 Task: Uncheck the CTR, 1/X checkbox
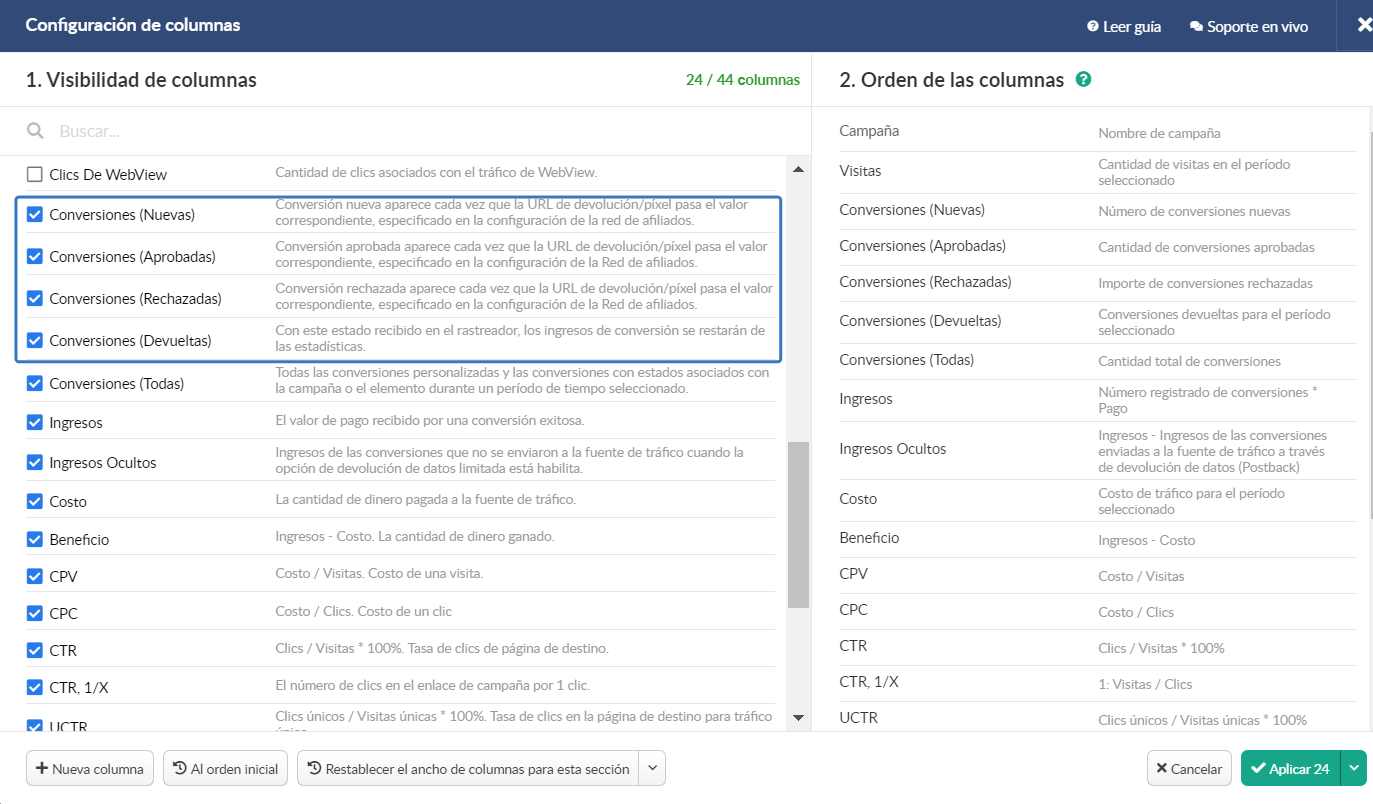coord(35,687)
